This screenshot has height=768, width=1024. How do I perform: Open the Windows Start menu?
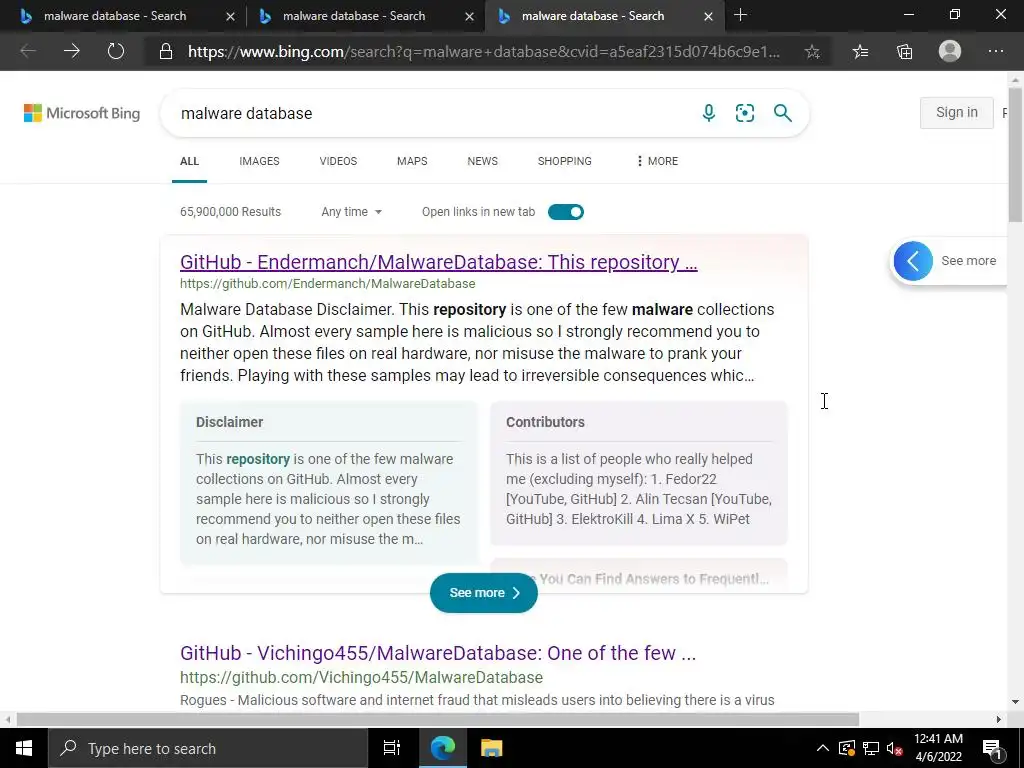click(x=24, y=748)
